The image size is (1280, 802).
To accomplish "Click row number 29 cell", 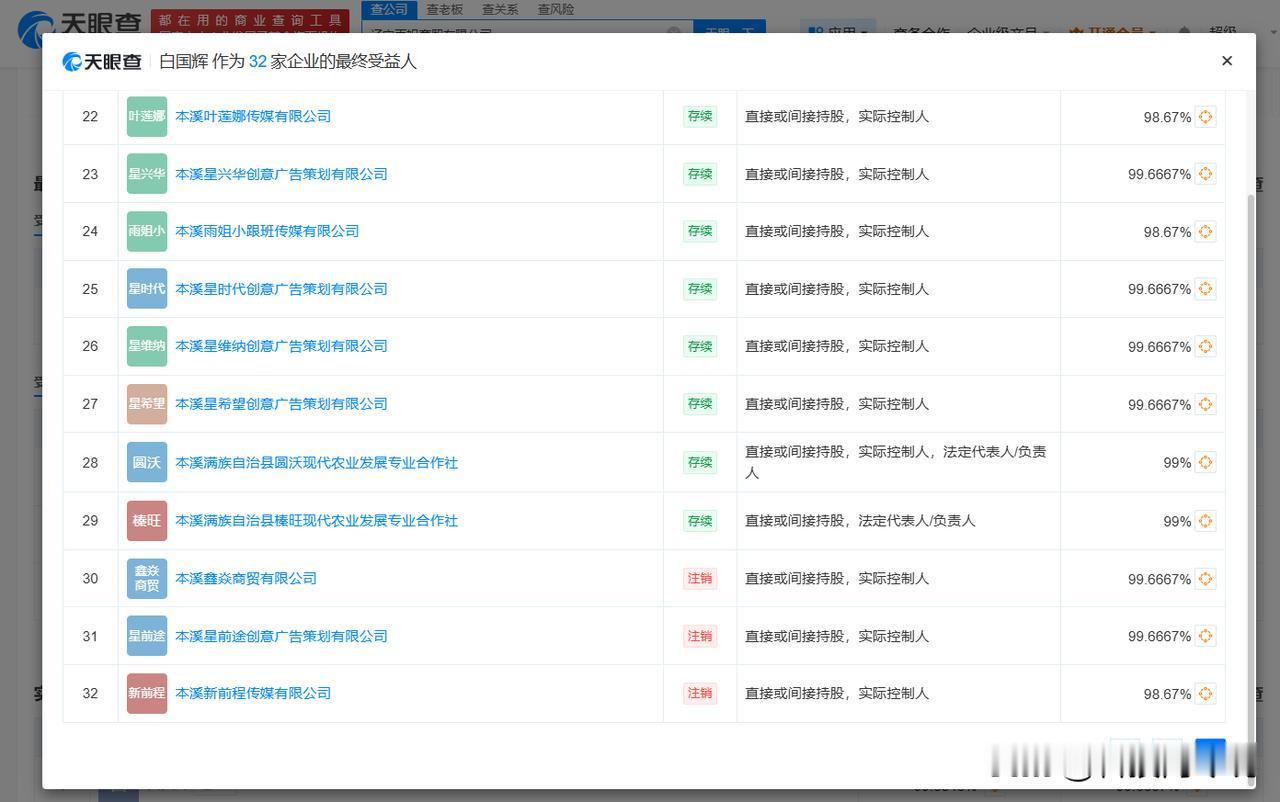I will pyautogui.click(x=90, y=521).
